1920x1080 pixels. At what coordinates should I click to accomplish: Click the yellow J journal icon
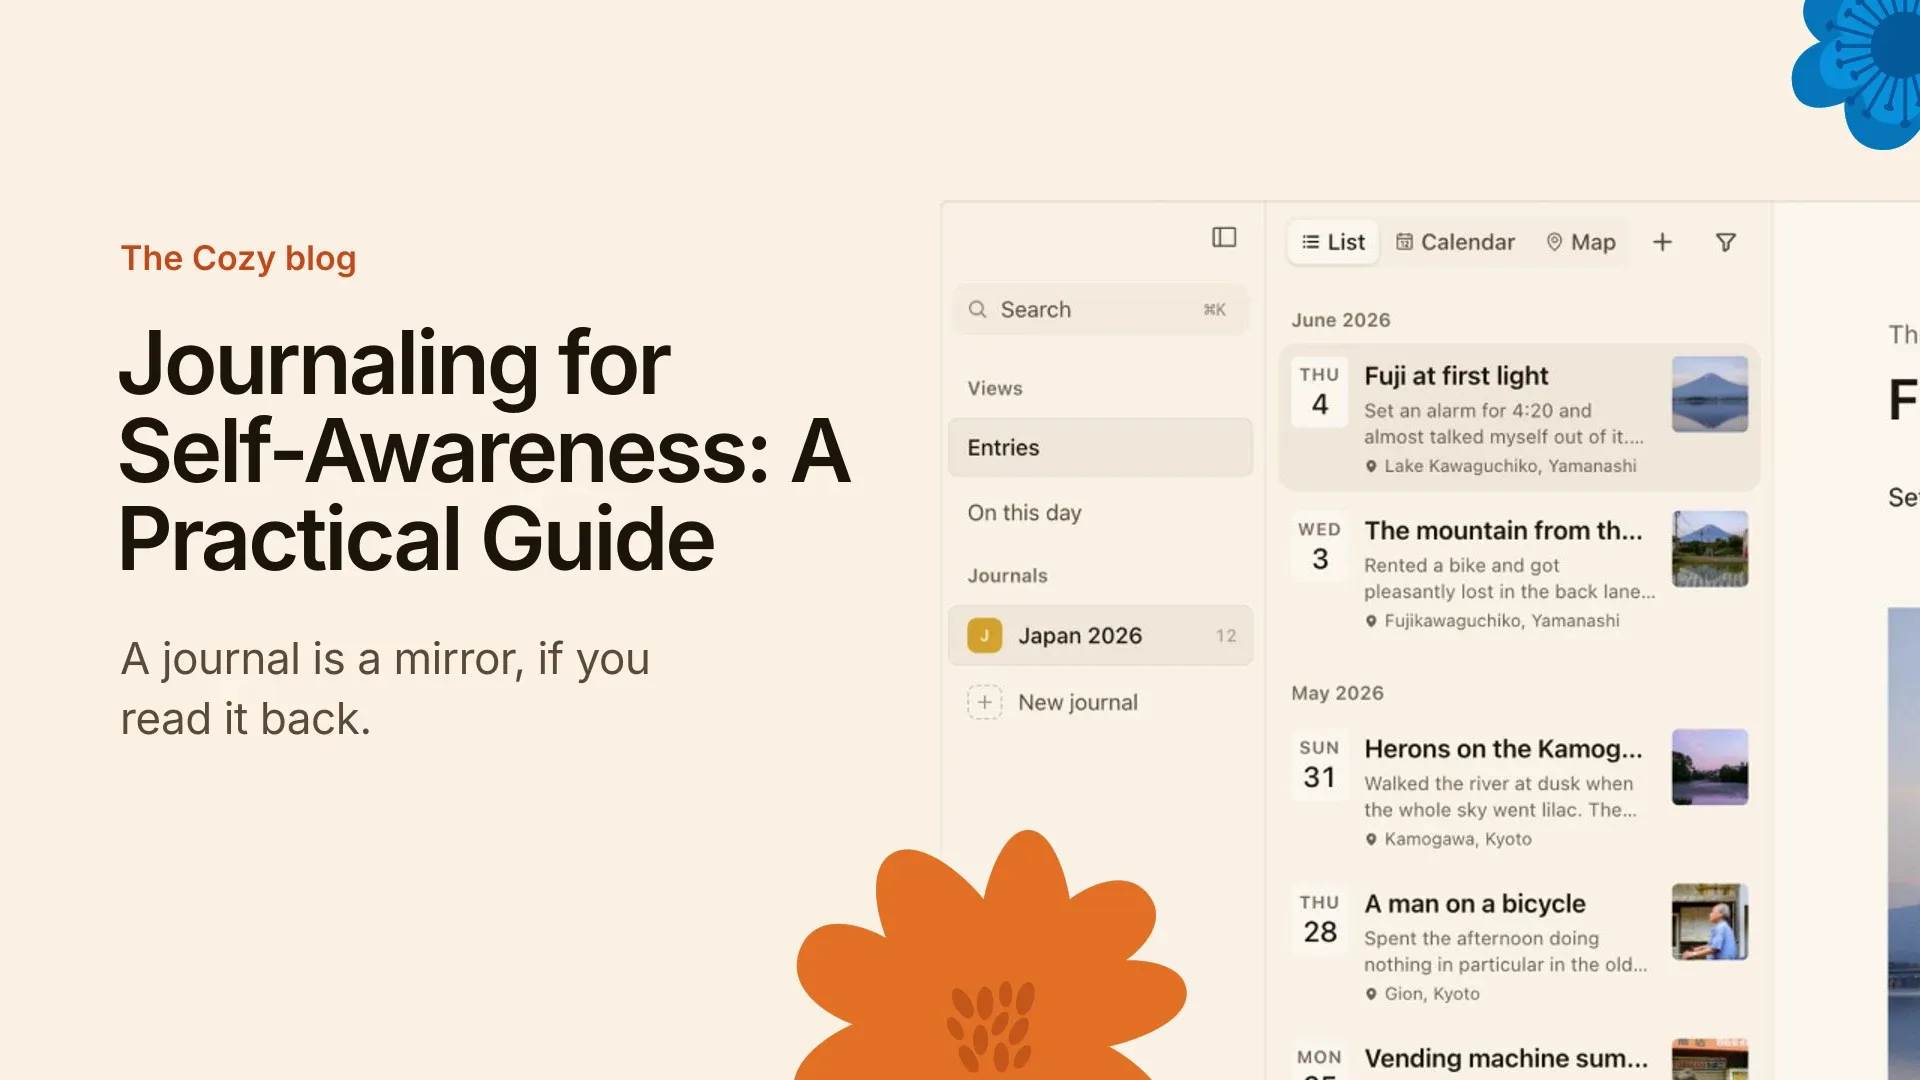click(984, 636)
